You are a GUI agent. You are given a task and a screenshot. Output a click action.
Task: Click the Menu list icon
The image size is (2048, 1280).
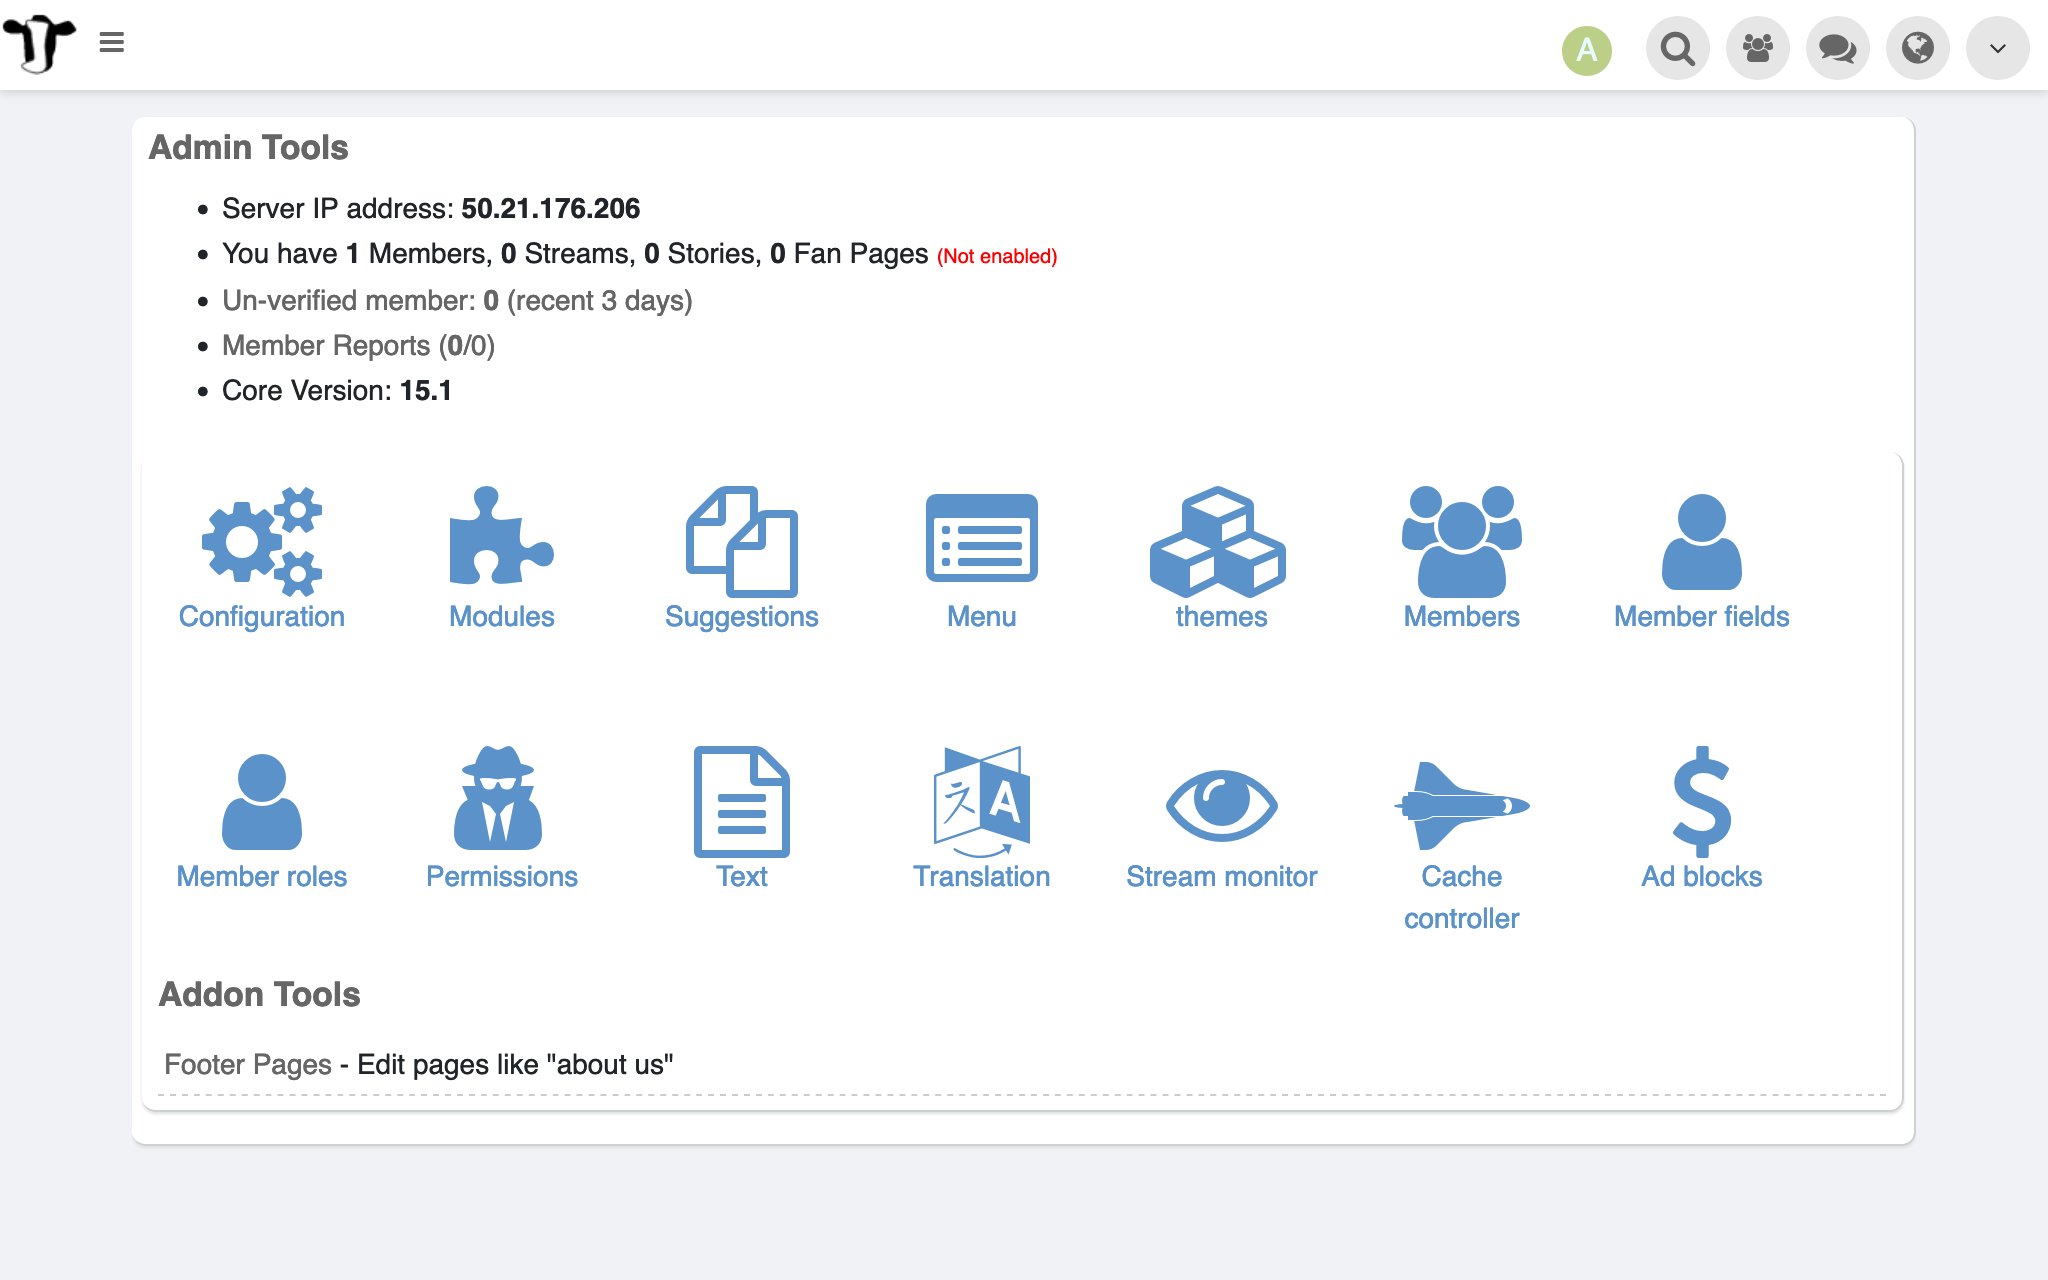click(x=981, y=539)
